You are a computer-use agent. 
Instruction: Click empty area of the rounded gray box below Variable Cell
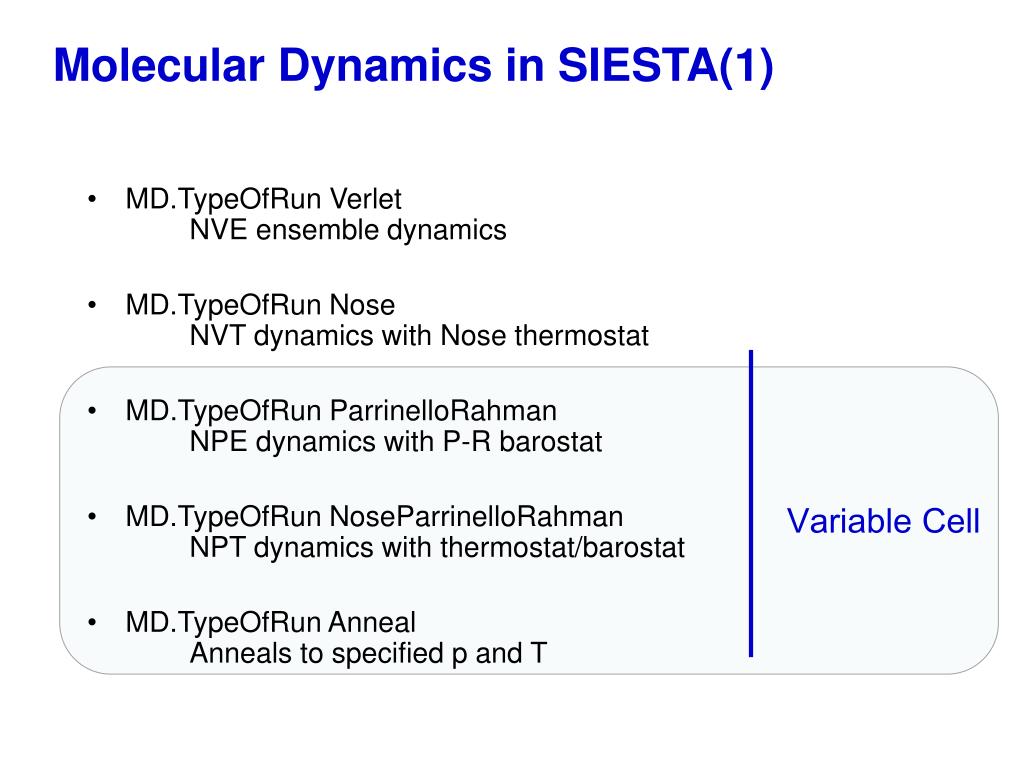click(x=875, y=607)
